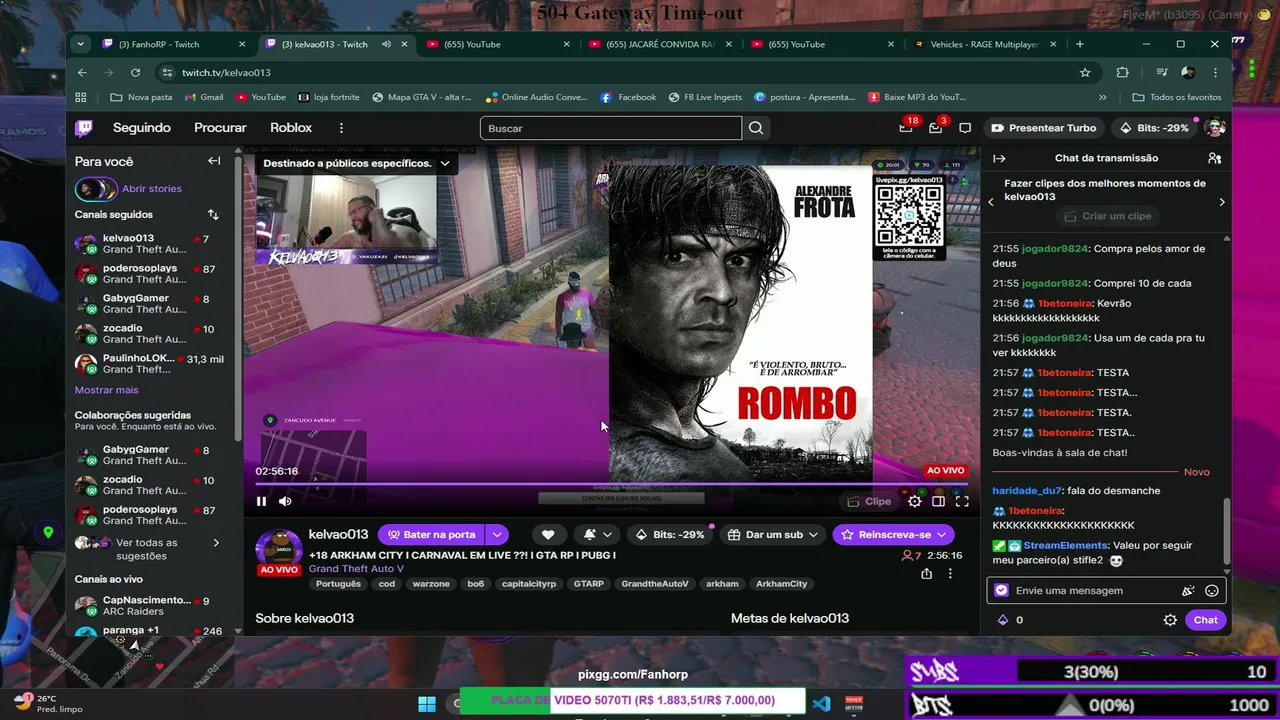
Task: Open the whispers speech bubble icon
Action: pos(965,128)
